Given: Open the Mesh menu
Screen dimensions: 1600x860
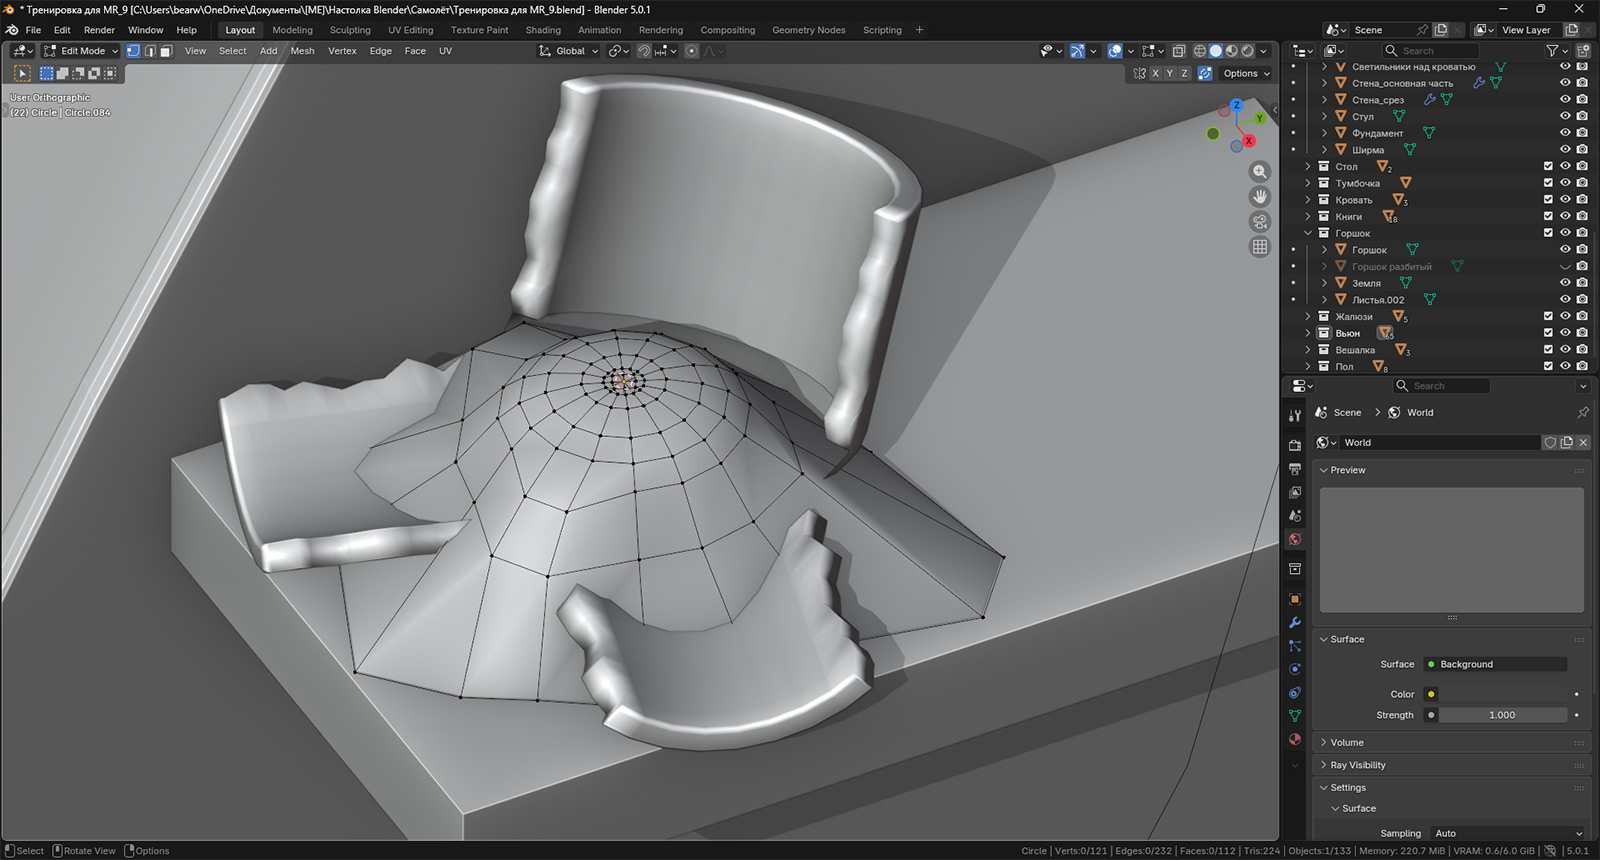Looking at the screenshot, I should click(302, 51).
